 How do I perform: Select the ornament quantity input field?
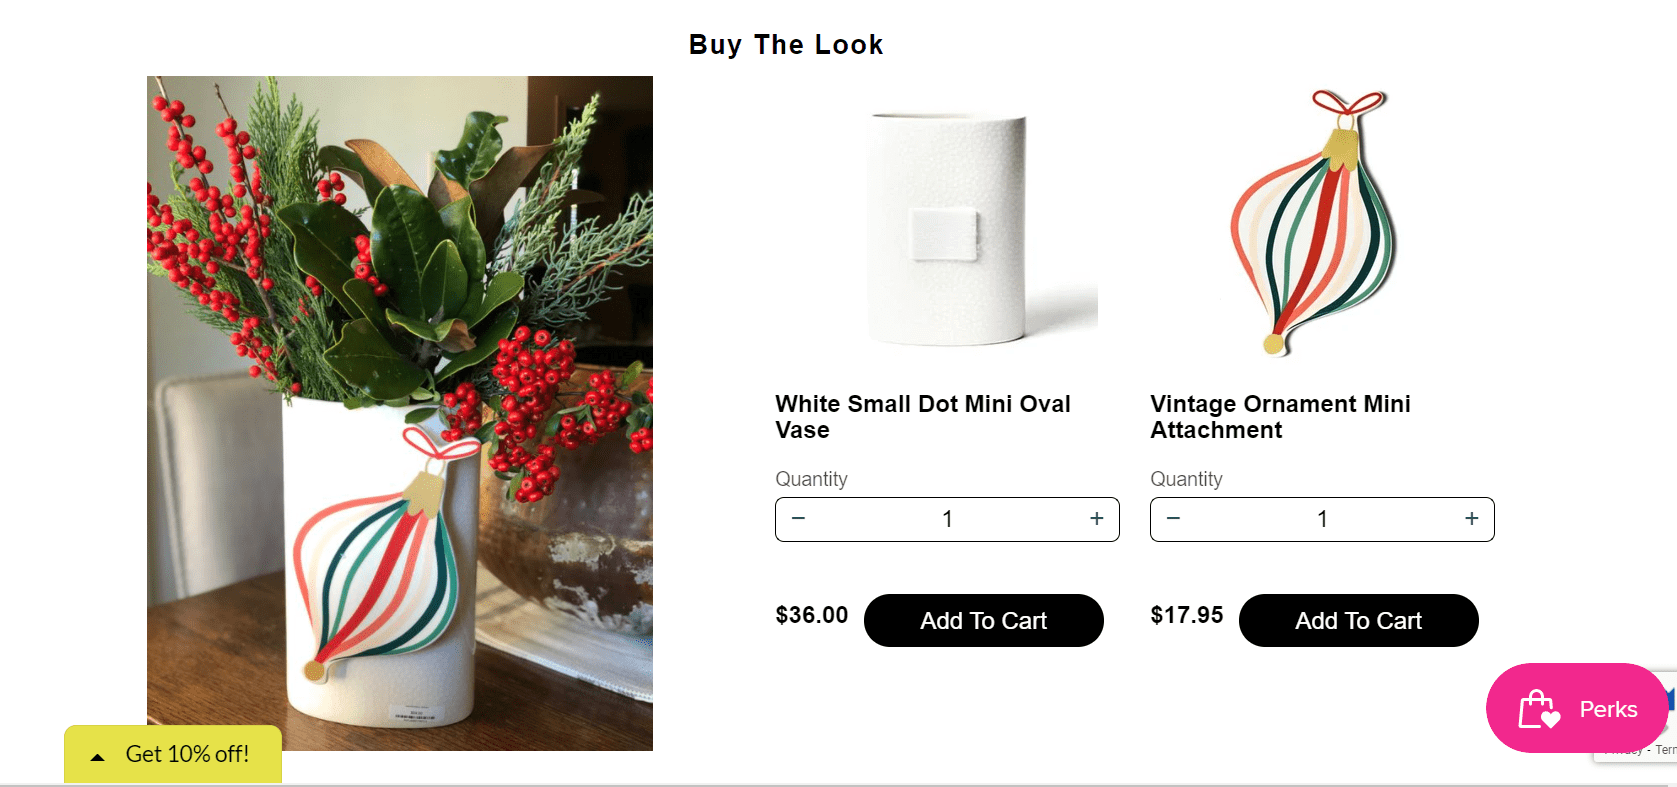click(1322, 519)
